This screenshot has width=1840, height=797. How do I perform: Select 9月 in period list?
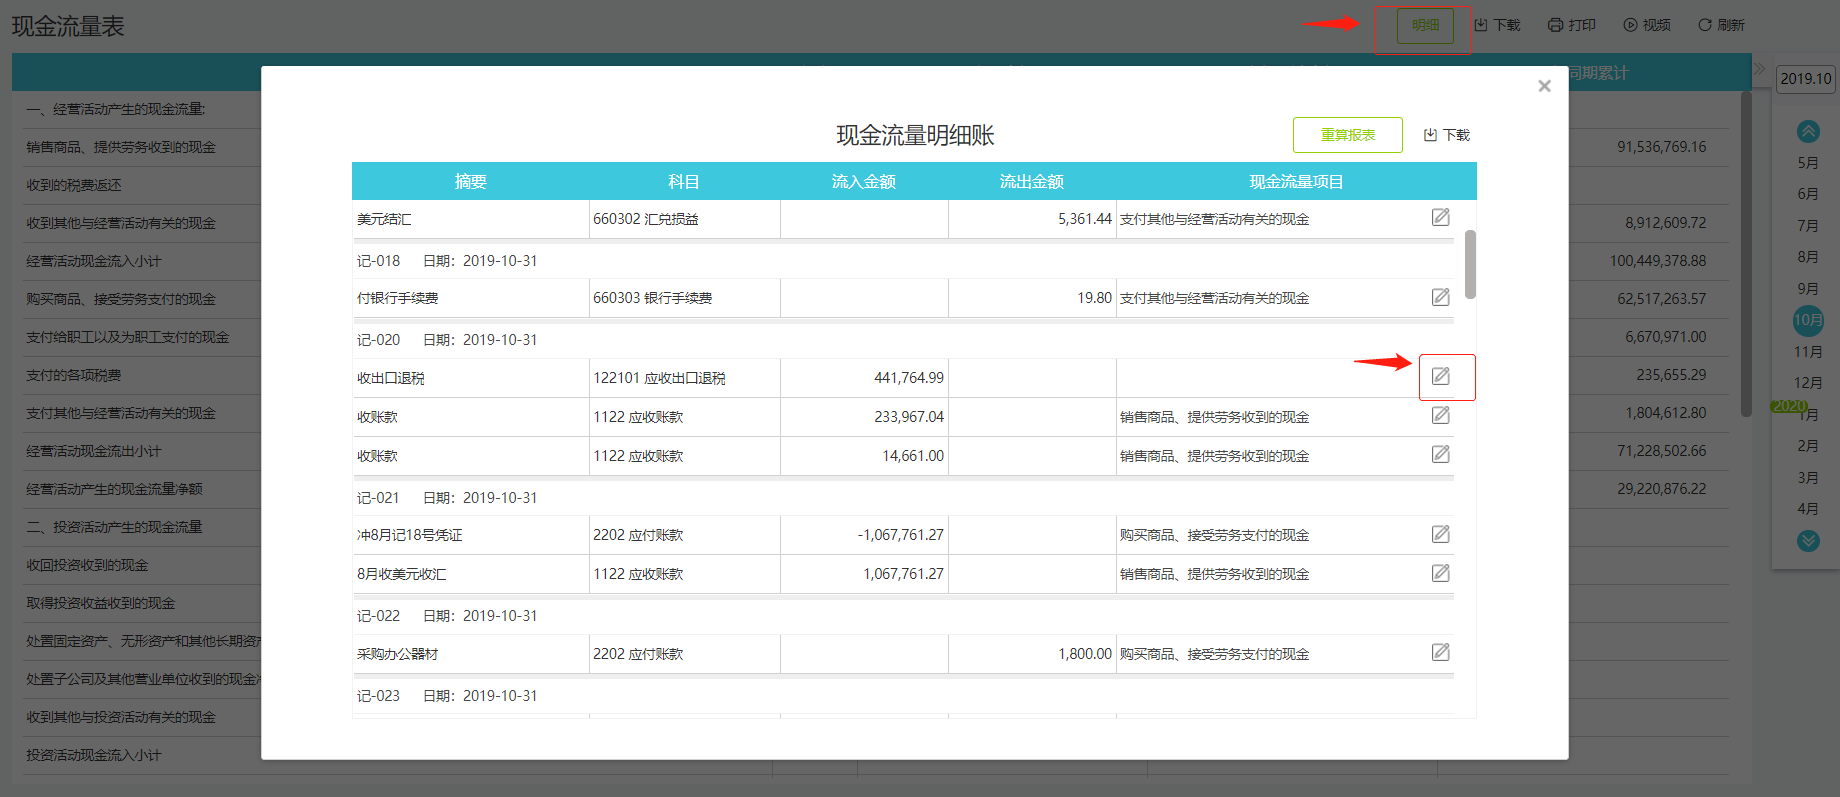pos(1808,289)
